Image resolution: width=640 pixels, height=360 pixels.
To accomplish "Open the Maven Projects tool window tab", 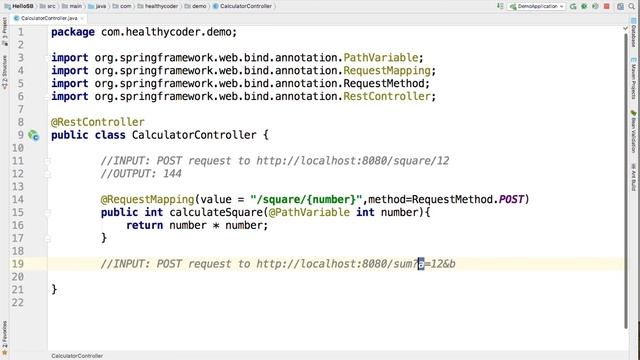I will click(x=633, y=80).
